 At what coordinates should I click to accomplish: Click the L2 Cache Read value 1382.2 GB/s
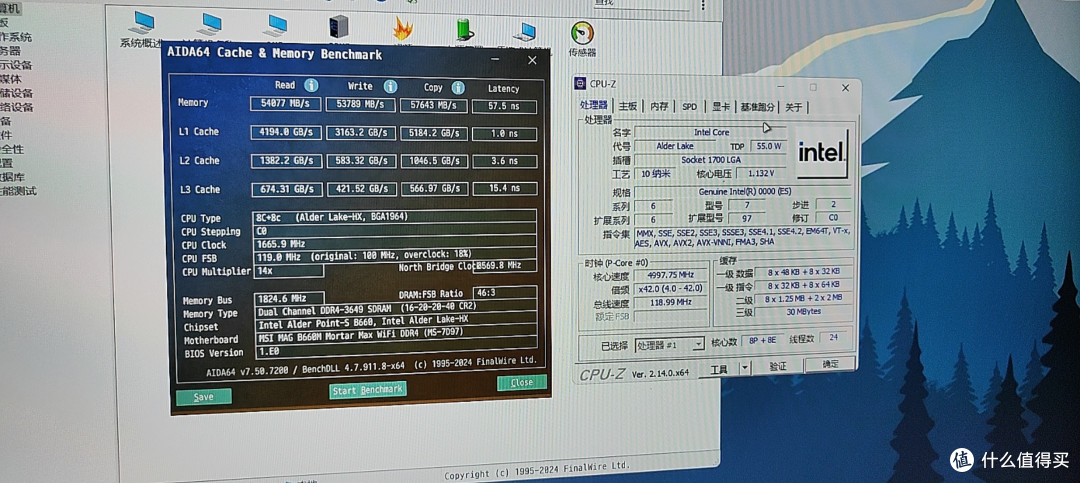(286, 161)
